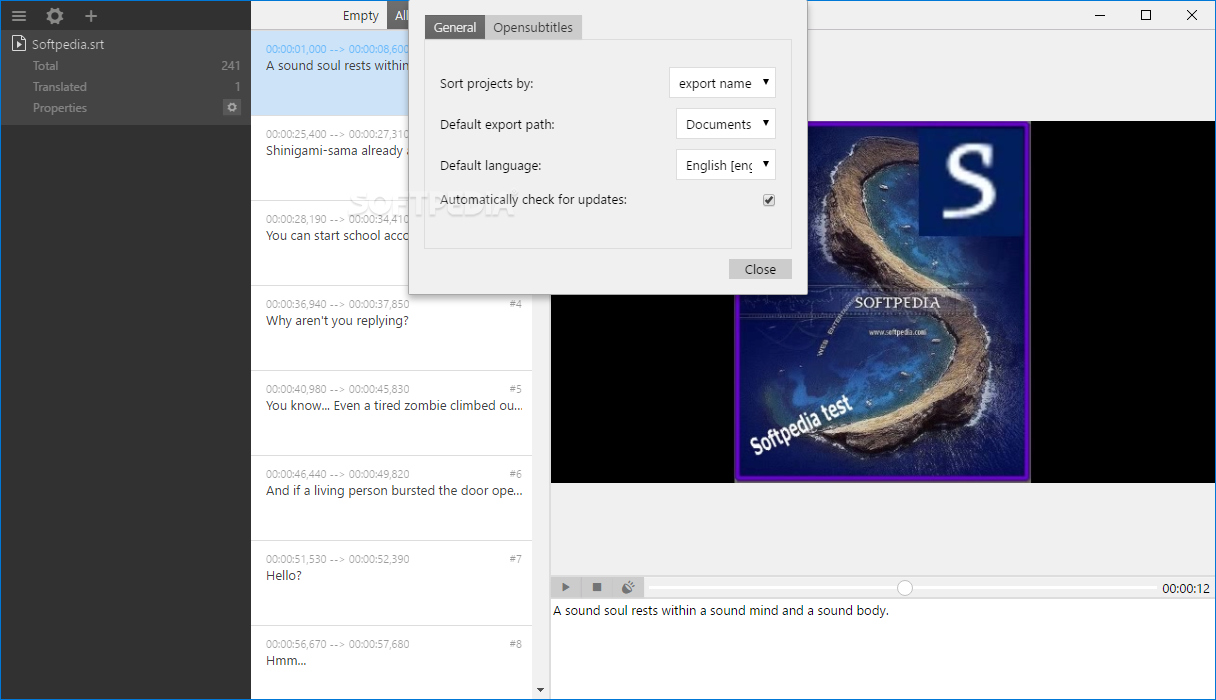This screenshot has height=700, width=1216.
Task: Click the video preview thumbnail
Action: click(882, 302)
